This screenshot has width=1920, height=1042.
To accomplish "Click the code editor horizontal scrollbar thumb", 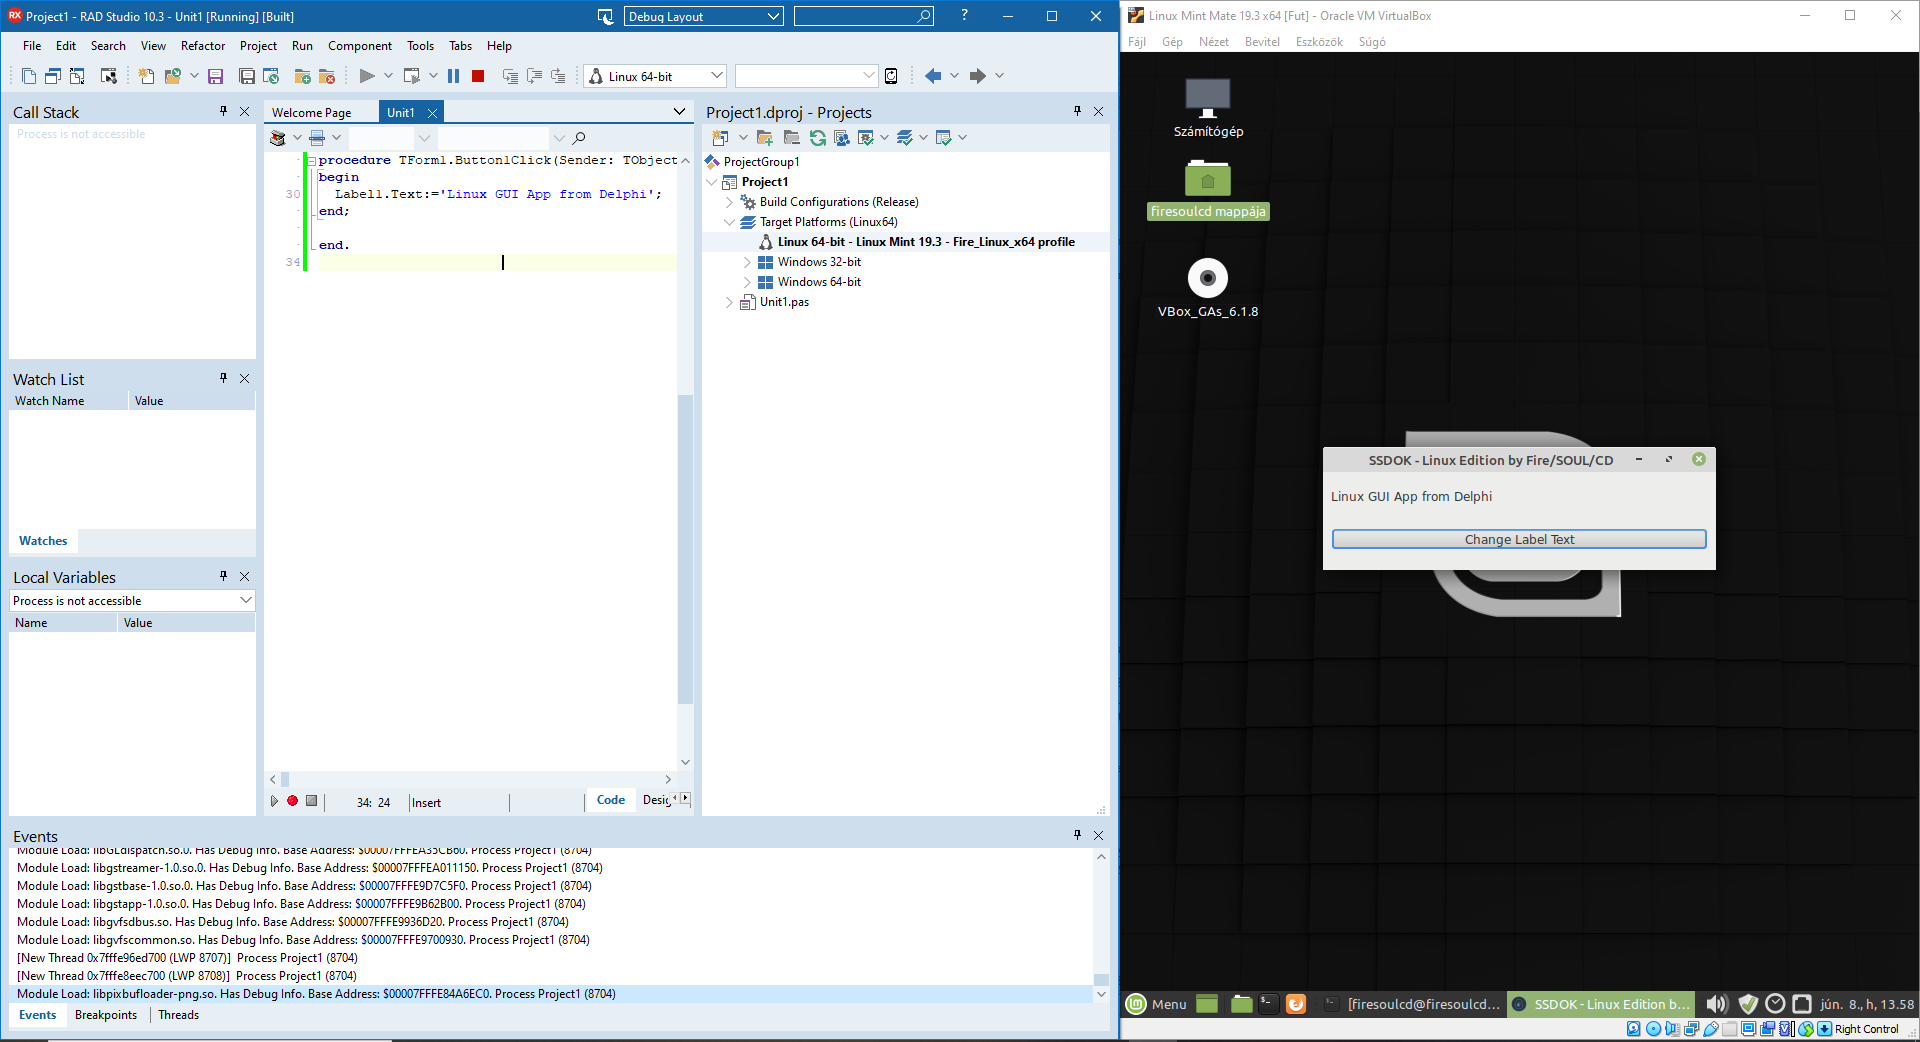I will click(x=285, y=779).
